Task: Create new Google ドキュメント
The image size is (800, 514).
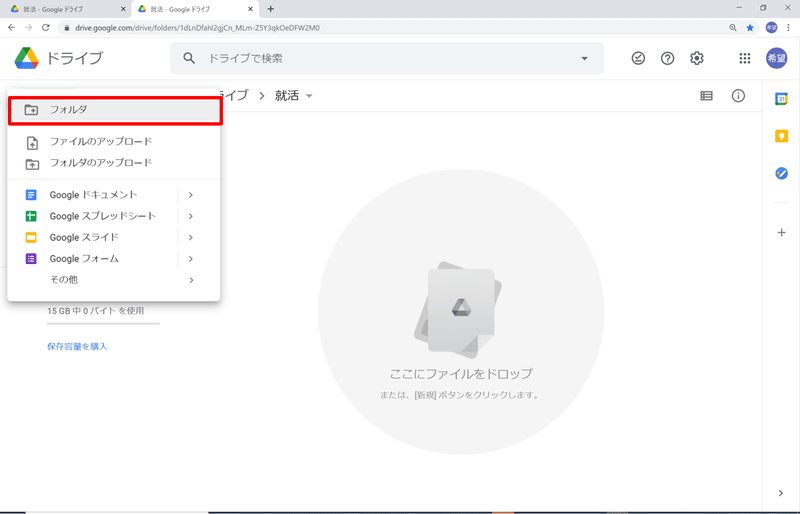Action: (x=93, y=195)
